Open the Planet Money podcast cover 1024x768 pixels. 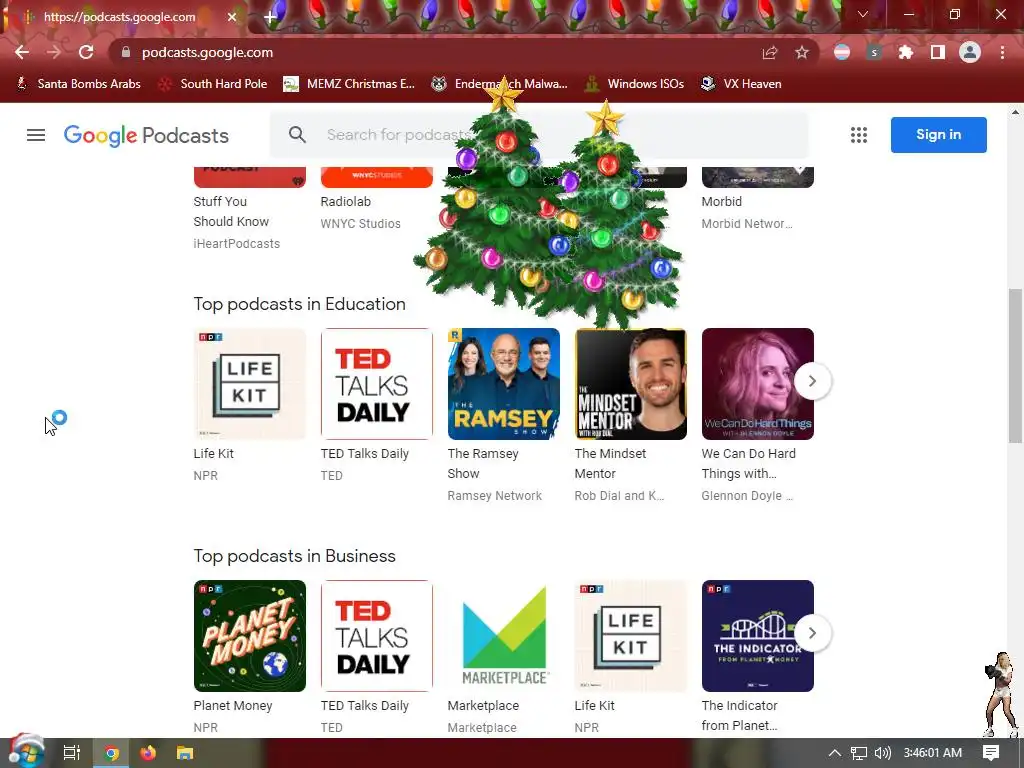pyautogui.click(x=249, y=636)
